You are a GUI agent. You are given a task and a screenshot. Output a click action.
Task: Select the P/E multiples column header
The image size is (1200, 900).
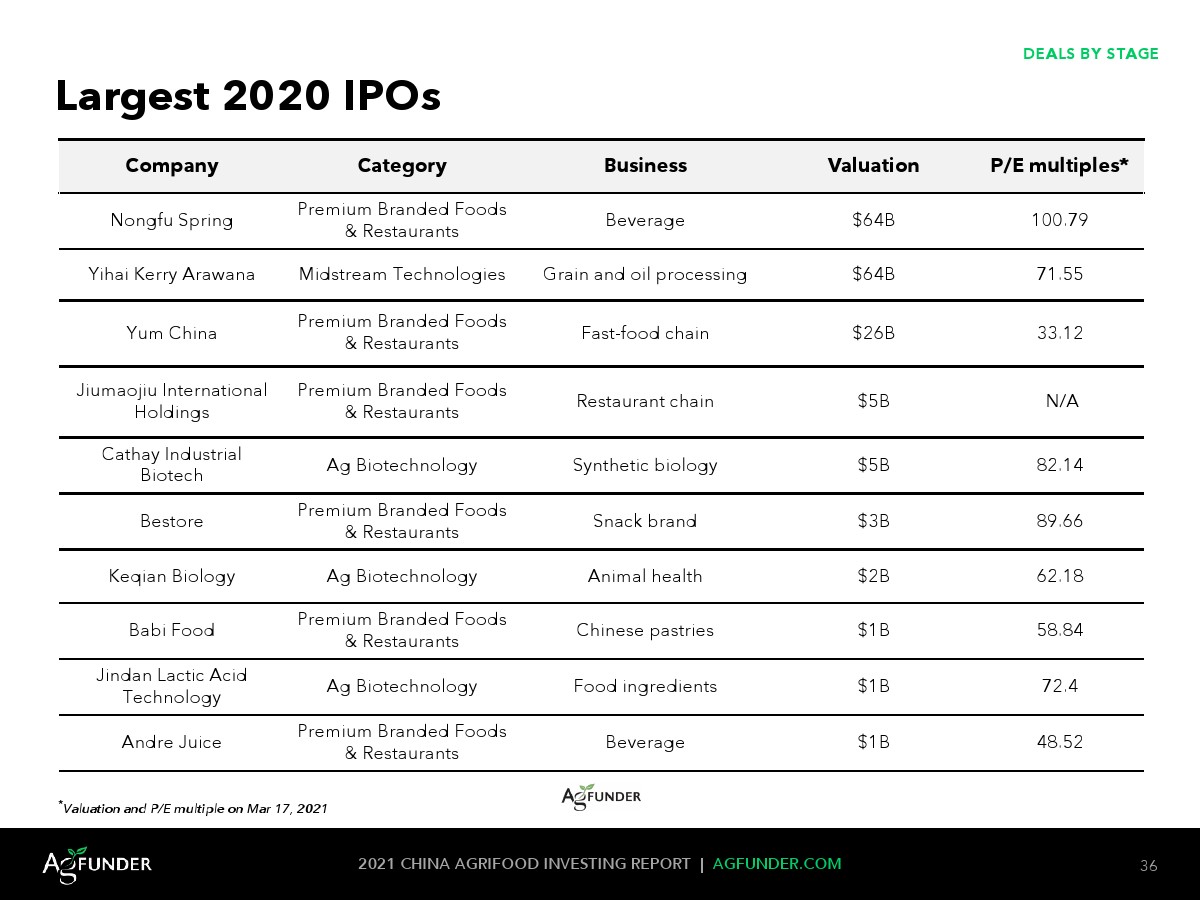click(1059, 166)
